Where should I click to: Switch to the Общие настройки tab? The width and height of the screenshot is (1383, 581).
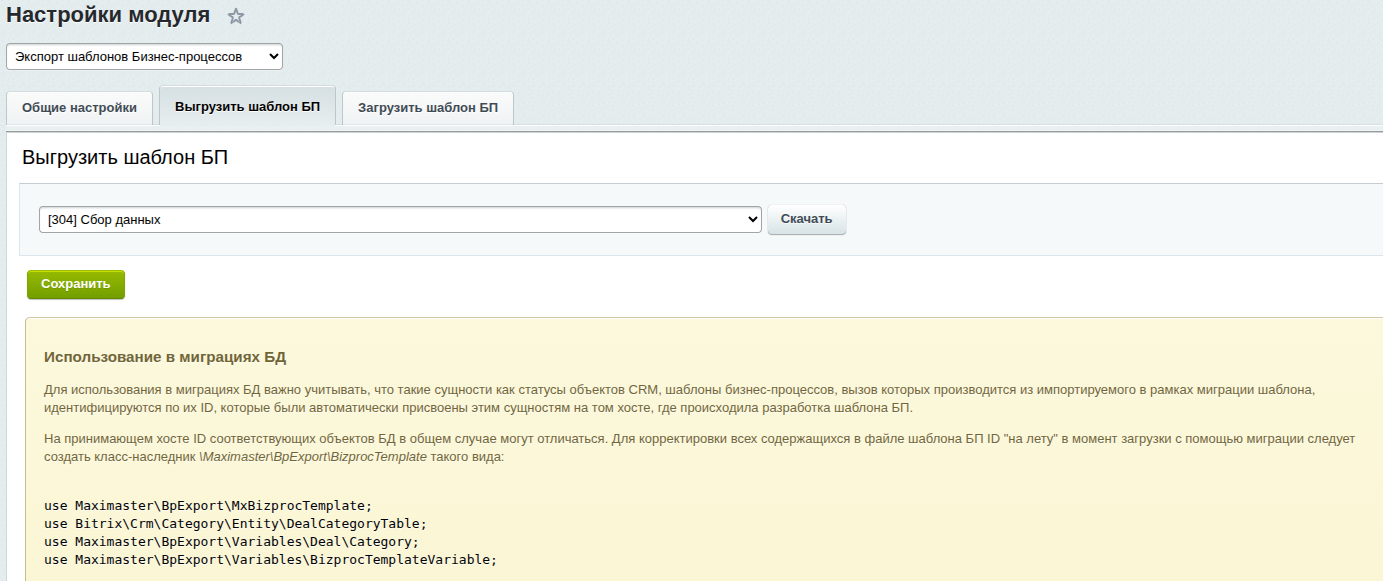click(x=80, y=107)
